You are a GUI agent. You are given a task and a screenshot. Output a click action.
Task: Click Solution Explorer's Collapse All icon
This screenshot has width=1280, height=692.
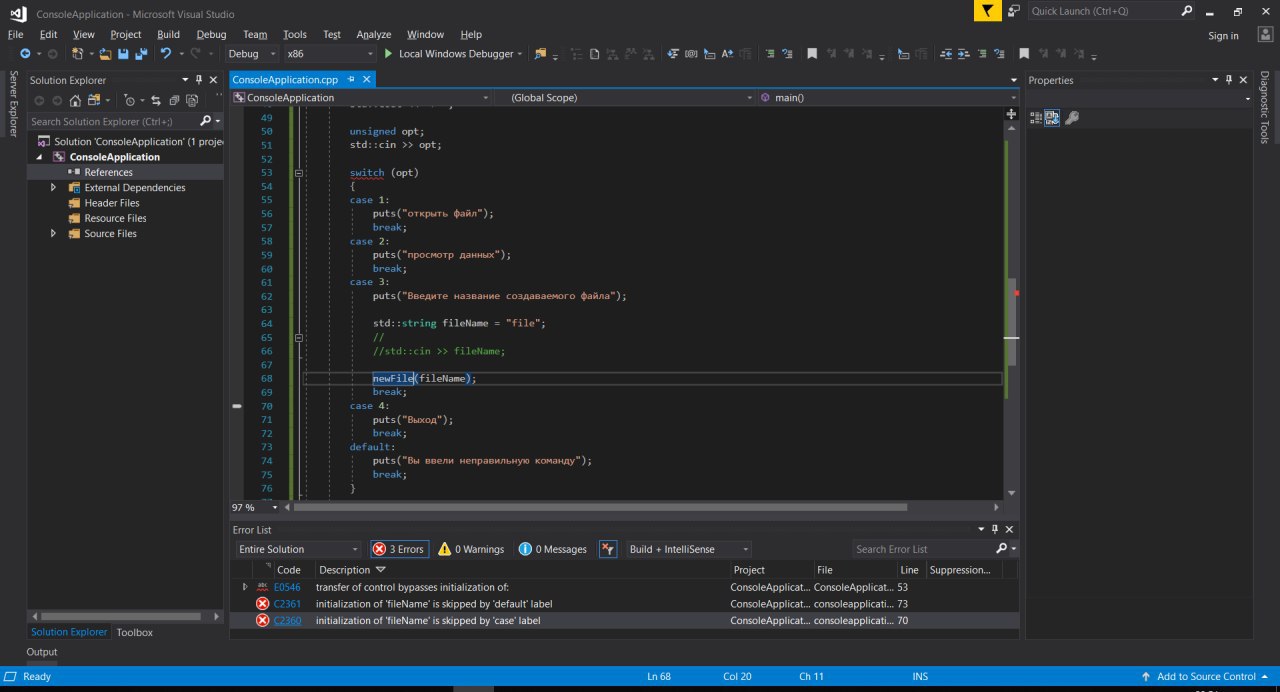(x=175, y=100)
